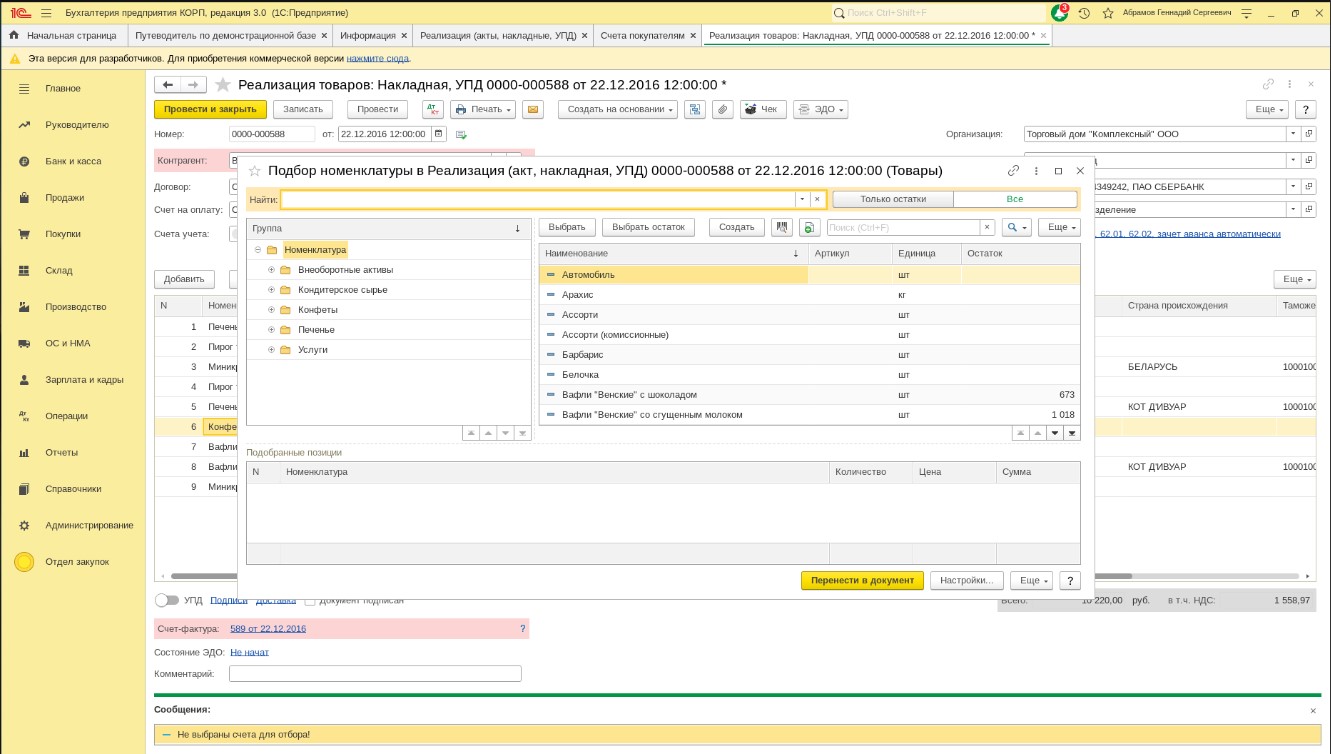Open the Печать dropdown
Screen dimensions: 1331x754
[483, 109]
